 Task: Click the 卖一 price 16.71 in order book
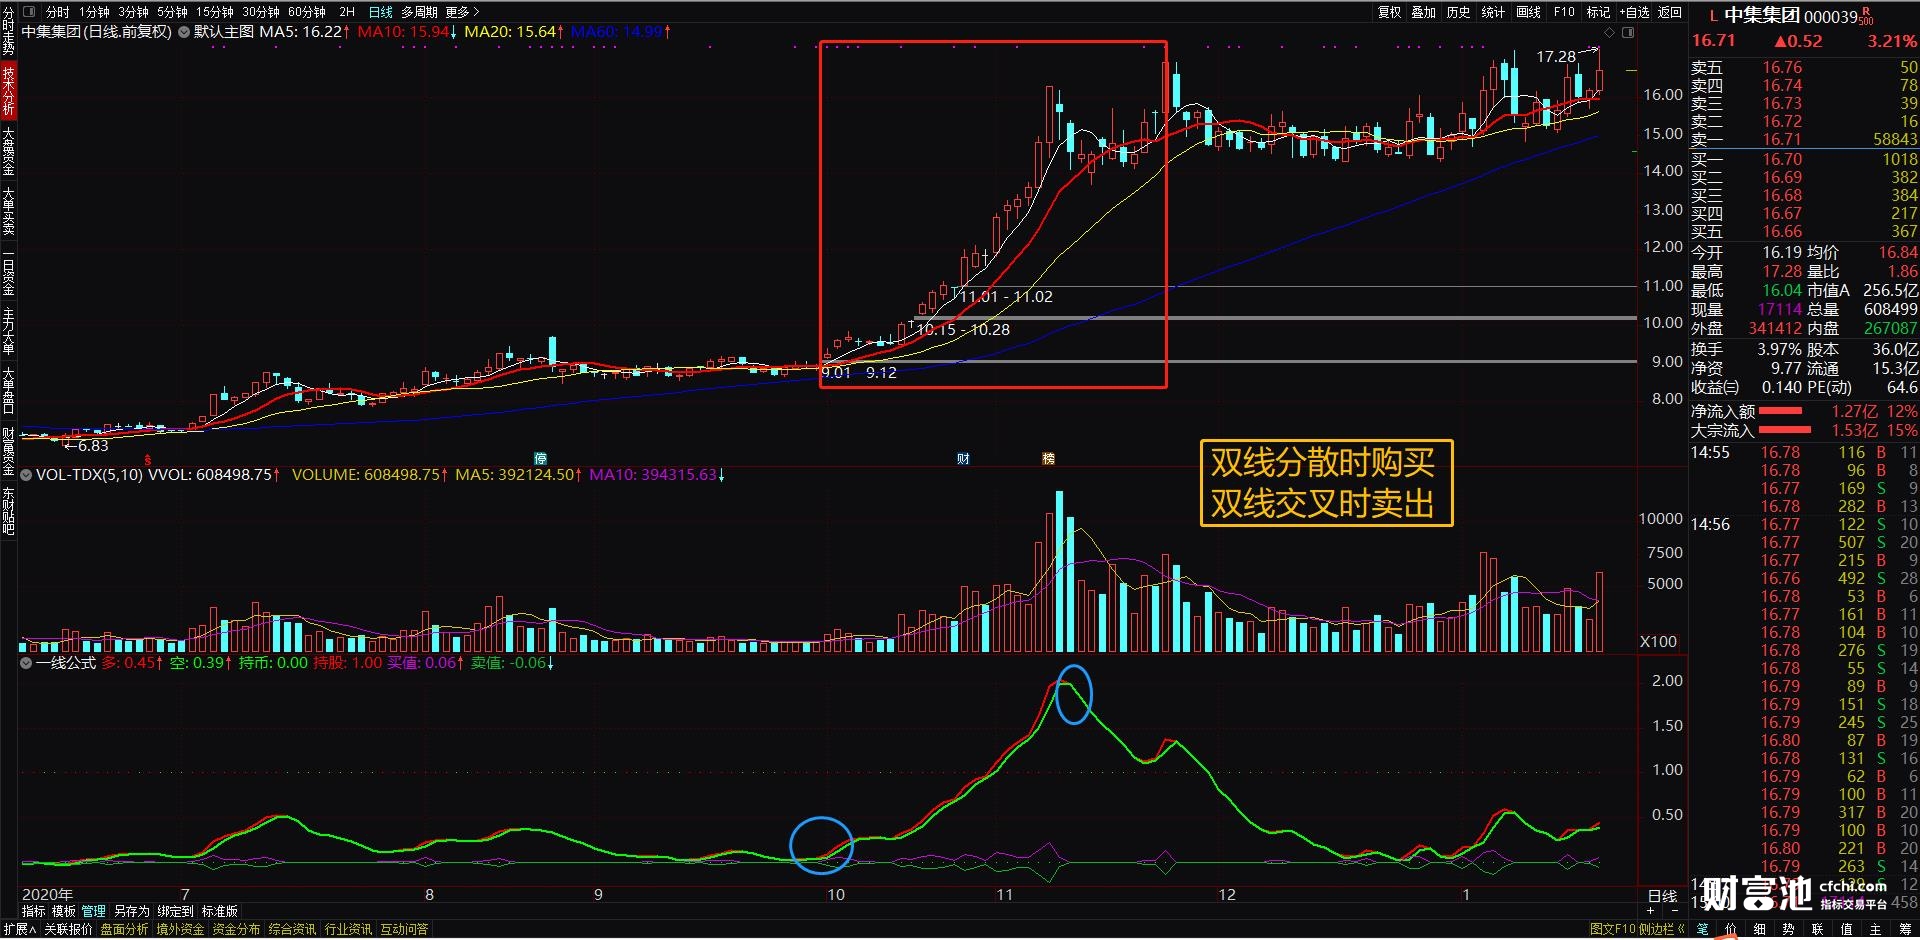[x=1782, y=139]
